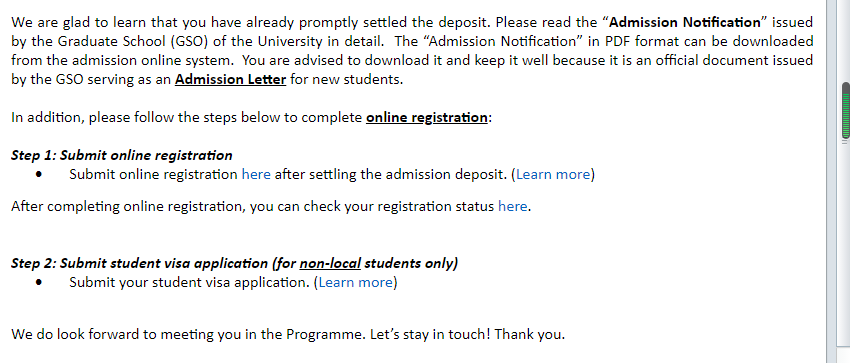Click the underlined 'Admission Letter' text
Image resolution: width=850 pixels, height=363 pixels.
[x=230, y=80]
